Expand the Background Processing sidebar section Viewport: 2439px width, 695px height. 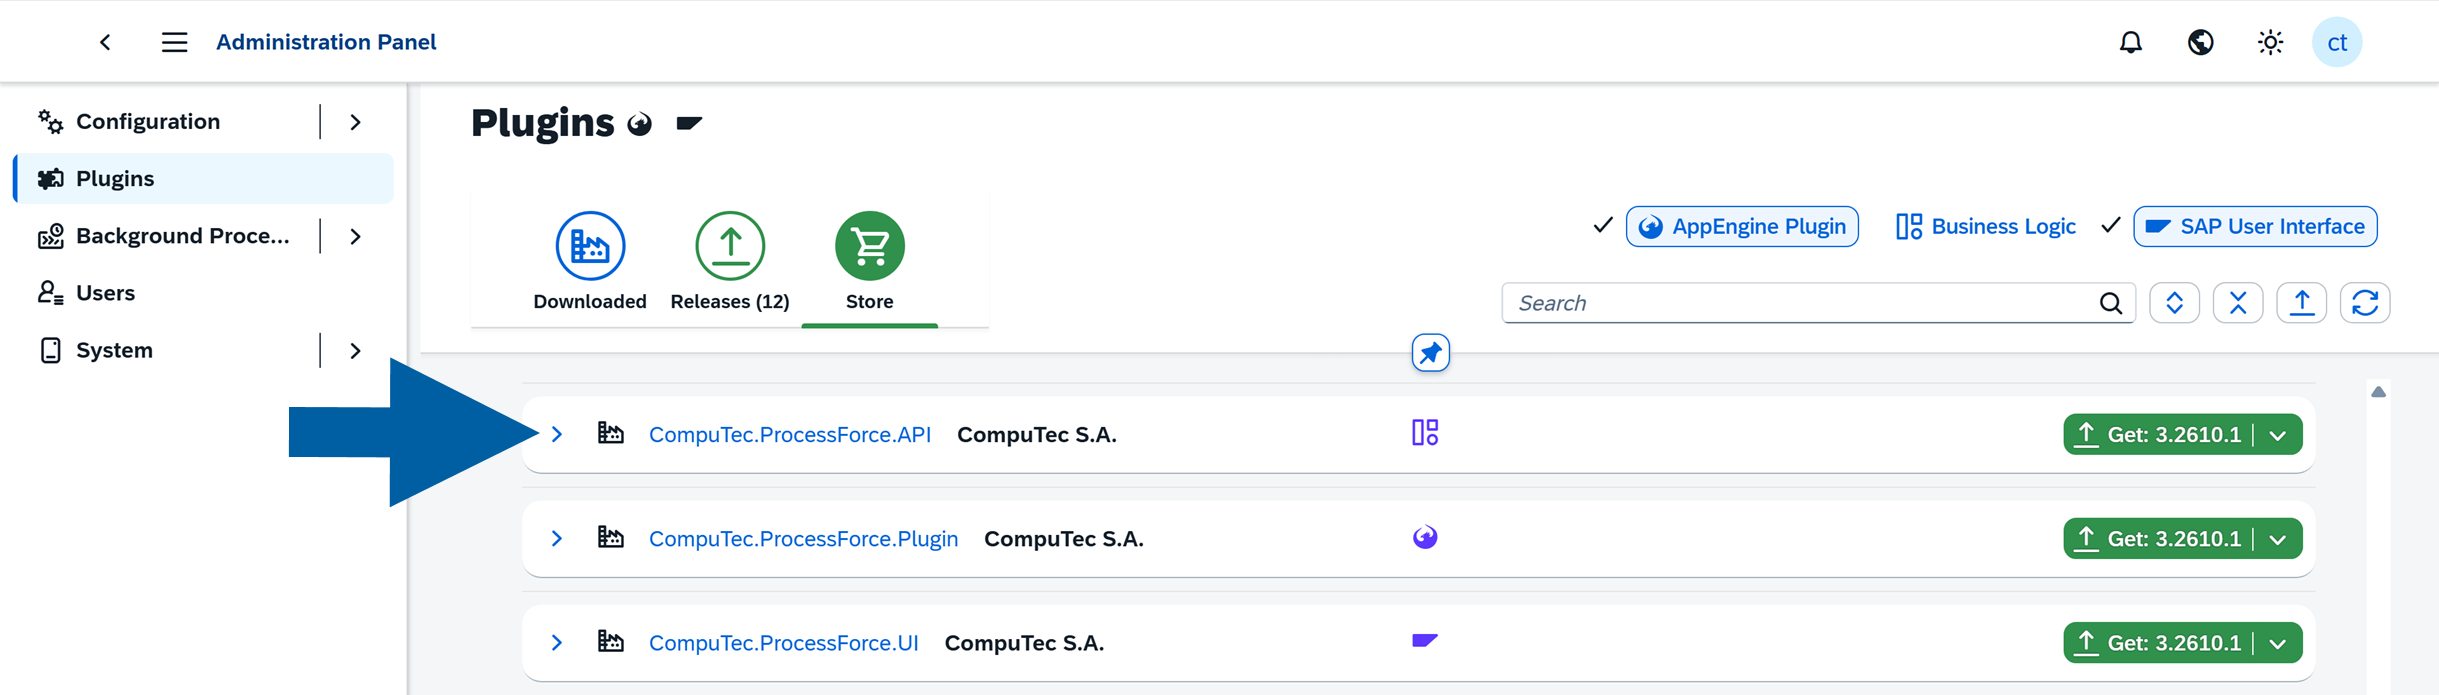[355, 236]
